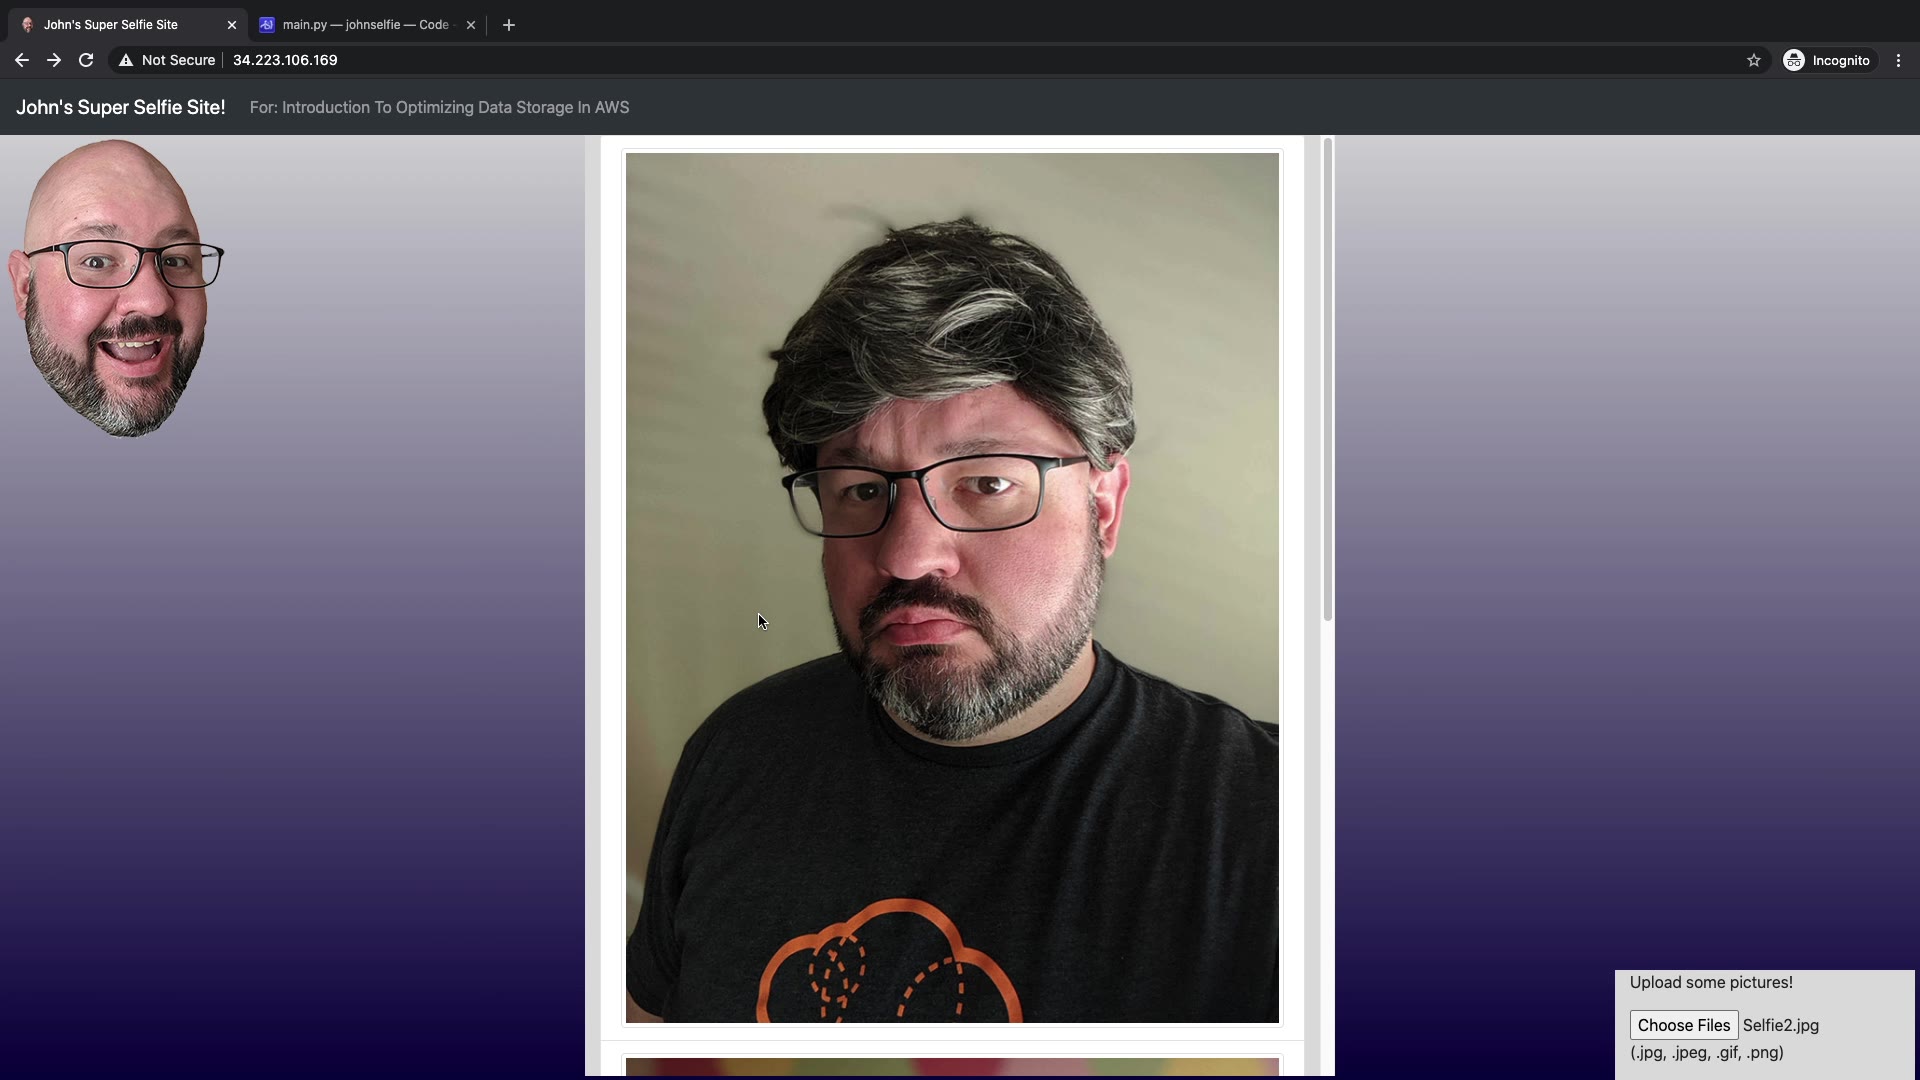Open a new tab with plus icon
1920x1080 pixels.
click(509, 25)
